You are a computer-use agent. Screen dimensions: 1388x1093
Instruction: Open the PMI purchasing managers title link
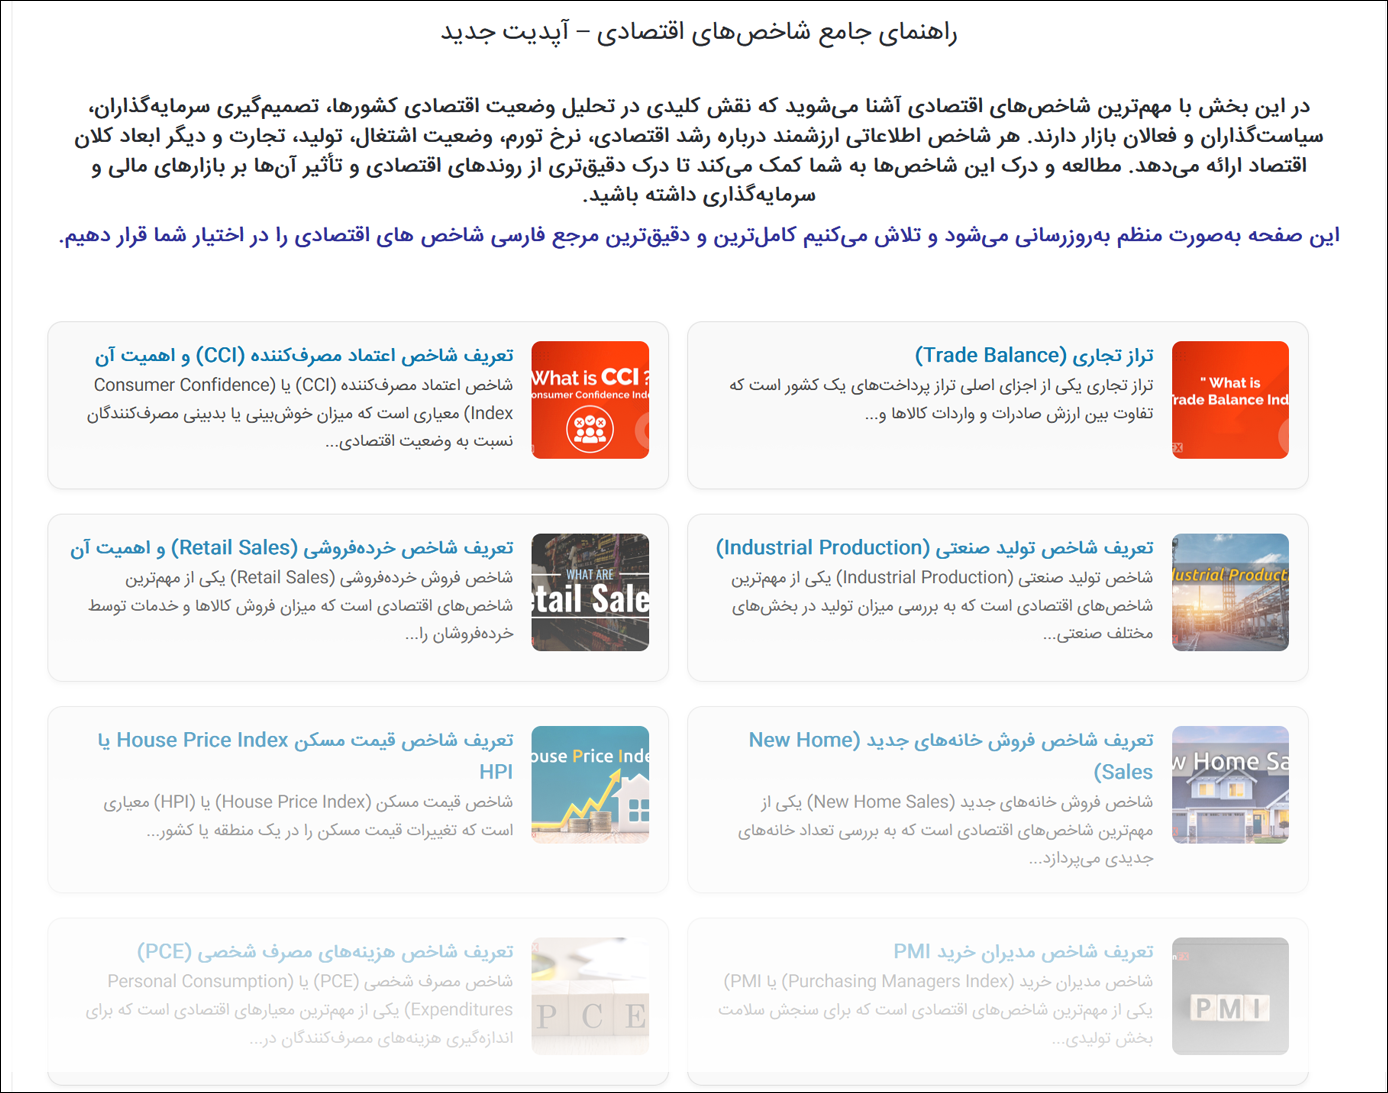[1023, 952]
